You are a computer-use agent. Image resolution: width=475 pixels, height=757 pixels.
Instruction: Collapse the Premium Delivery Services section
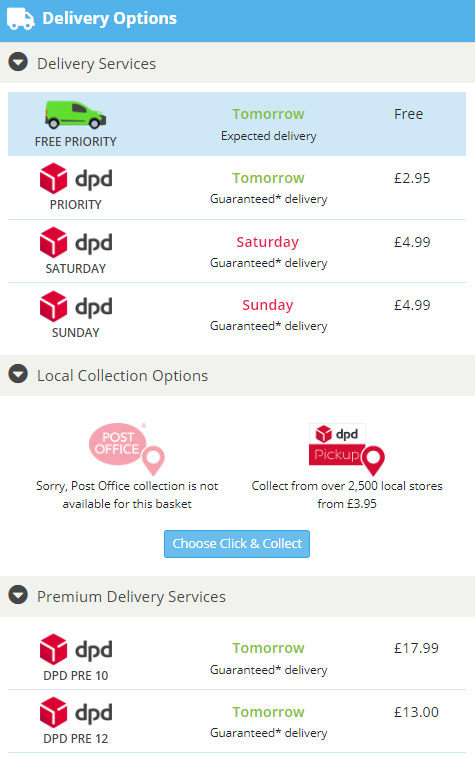click(x=18, y=595)
